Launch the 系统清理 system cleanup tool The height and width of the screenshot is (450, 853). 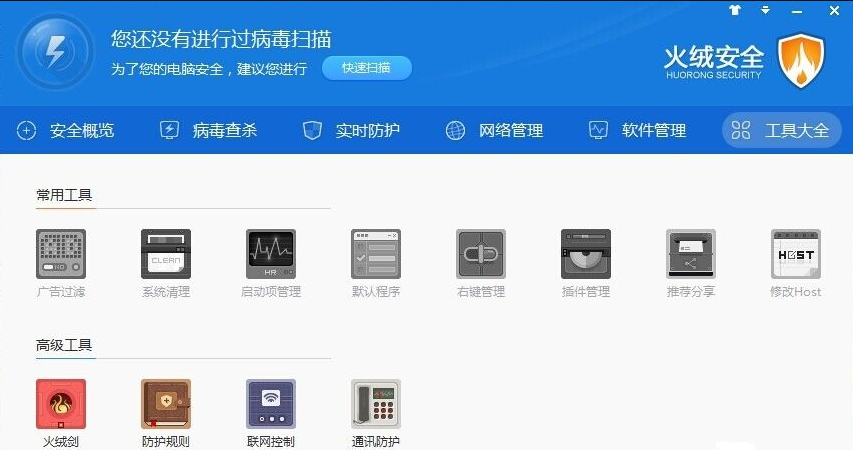166,254
